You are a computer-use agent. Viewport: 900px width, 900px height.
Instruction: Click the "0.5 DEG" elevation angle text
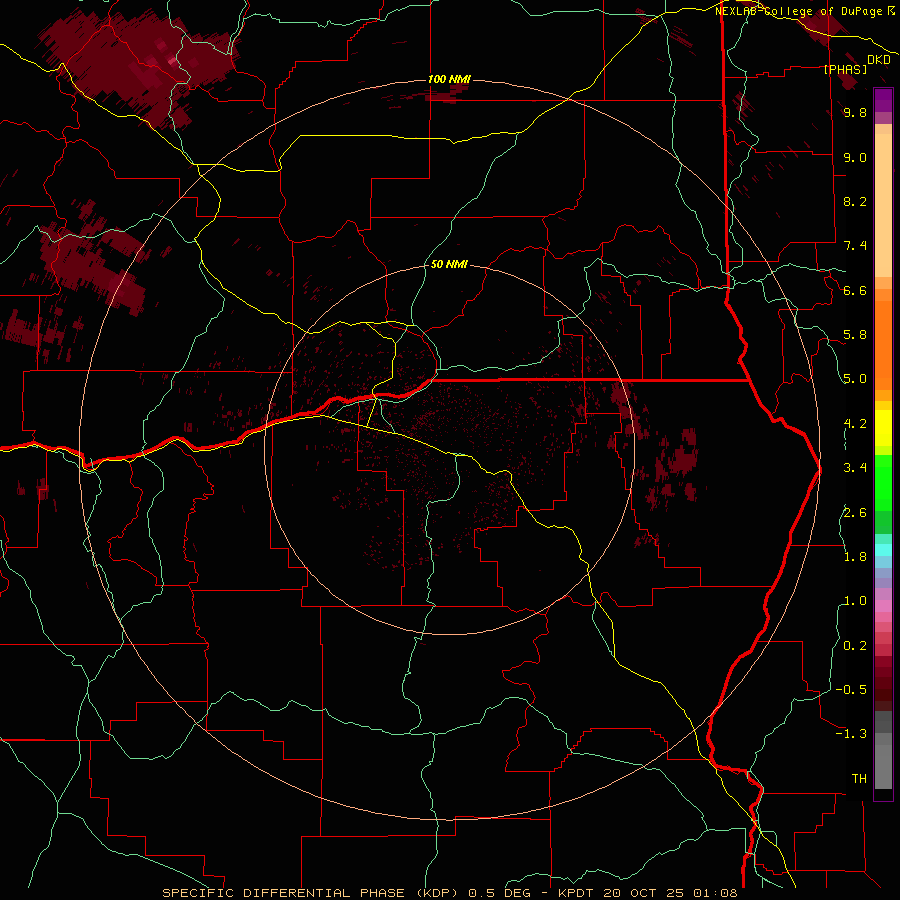[x=500, y=893]
